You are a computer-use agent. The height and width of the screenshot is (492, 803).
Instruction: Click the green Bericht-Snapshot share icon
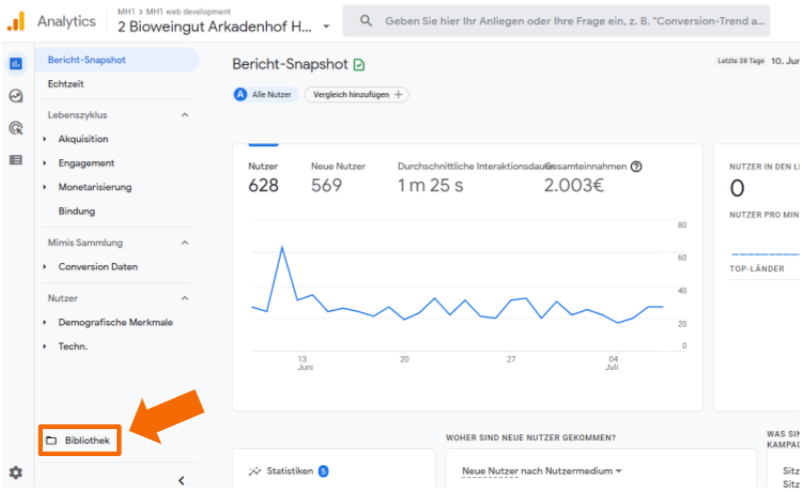(x=359, y=65)
